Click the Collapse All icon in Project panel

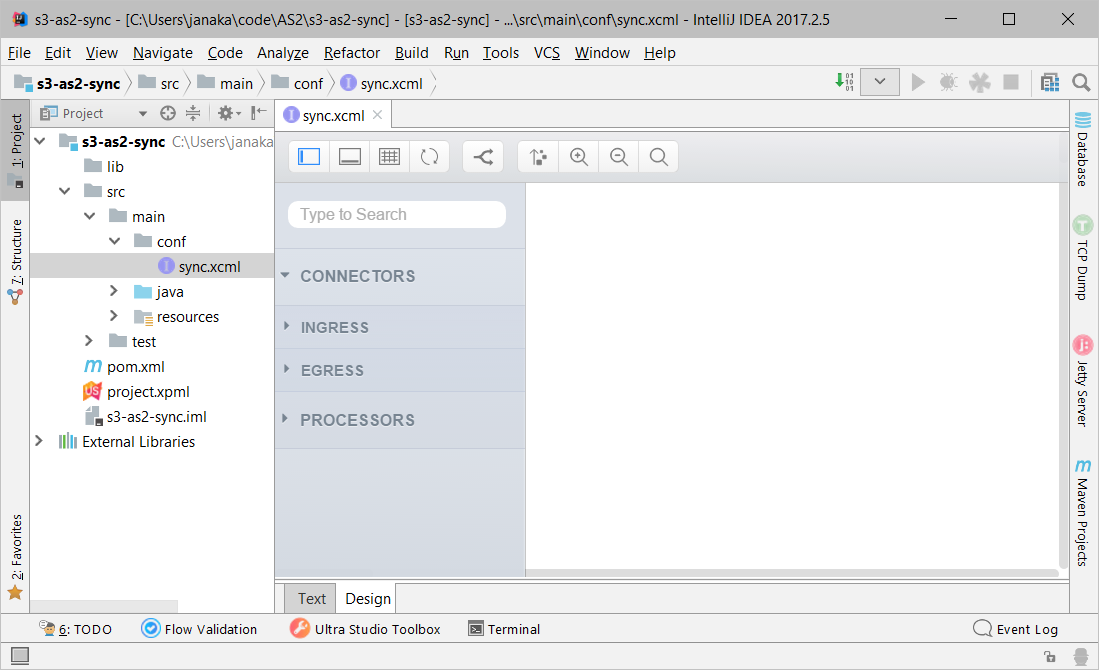pyautogui.click(x=193, y=113)
